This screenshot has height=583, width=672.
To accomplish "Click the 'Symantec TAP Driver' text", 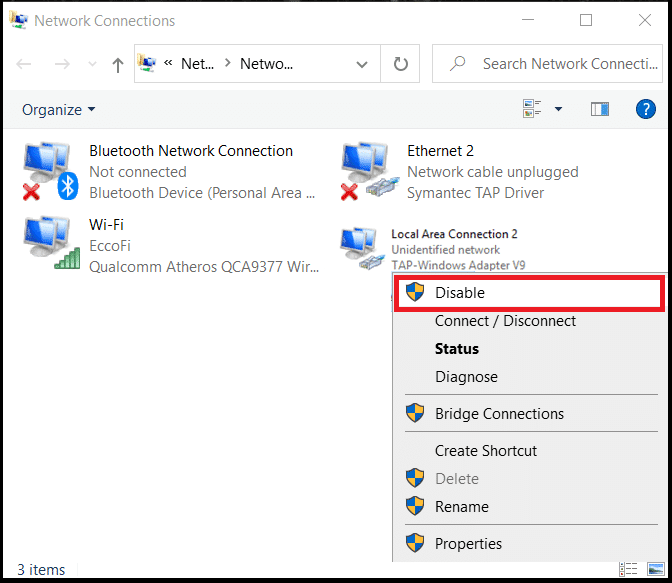I will (475, 193).
